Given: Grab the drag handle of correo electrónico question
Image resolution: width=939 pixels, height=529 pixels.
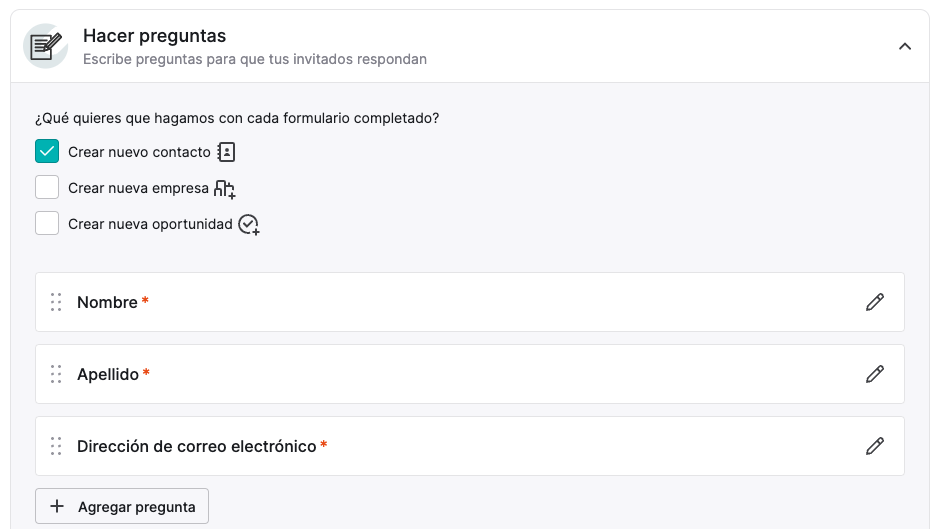Looking at the screenshot, I should pyautogui.click(x=56, y=446).
